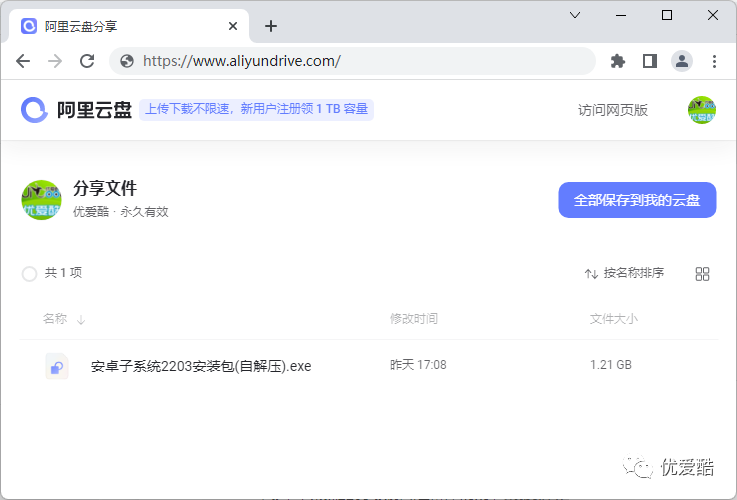Screen dimensions: 737x500
Task: Click the 阿里云盘 logo icon
Action: point(34,110)
